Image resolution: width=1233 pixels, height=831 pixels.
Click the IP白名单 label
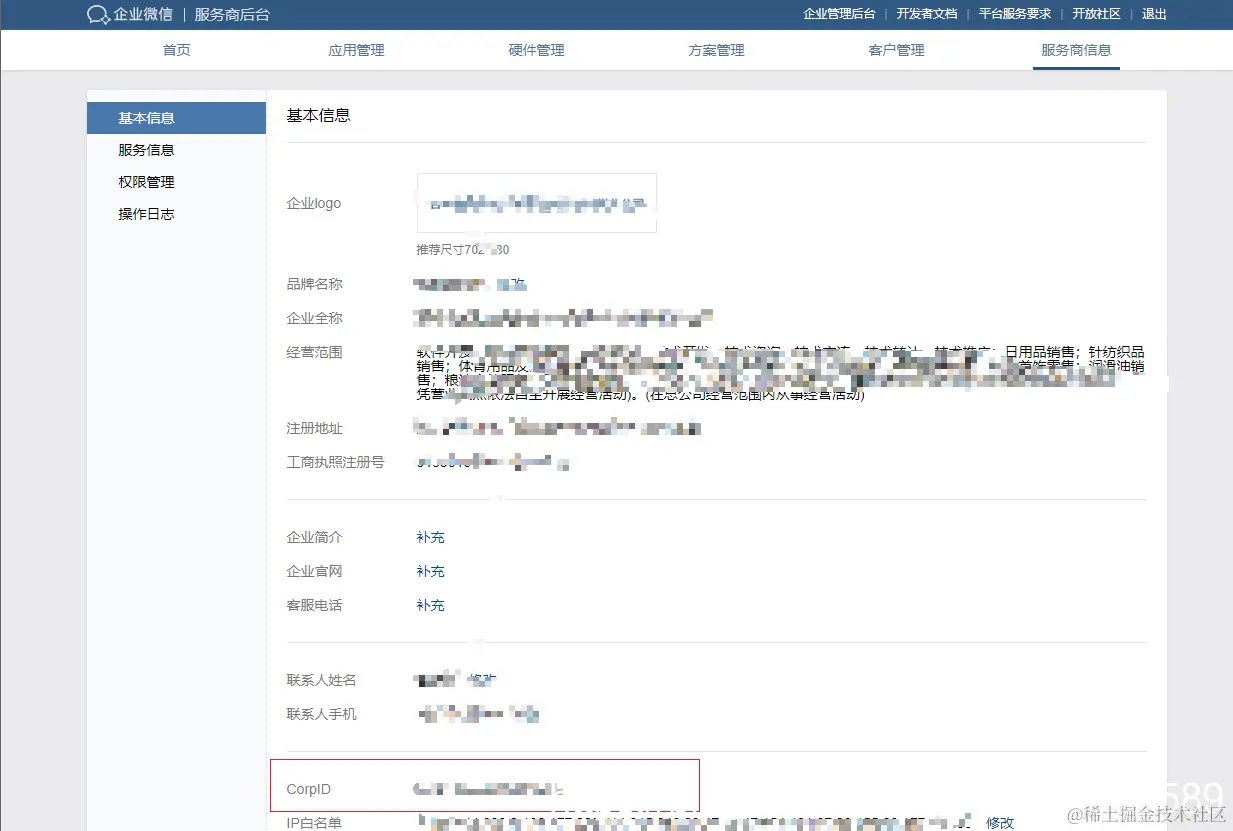[x=314, y=823]
